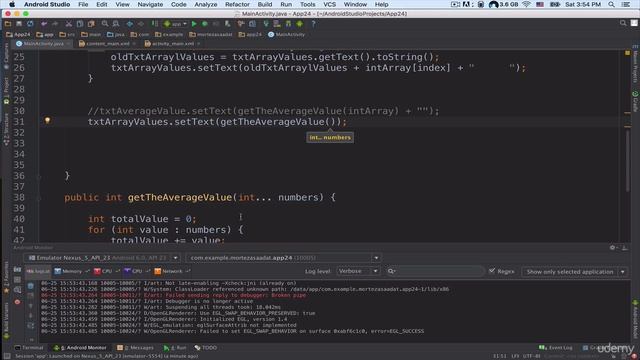Open TODO tool window button

206,348
